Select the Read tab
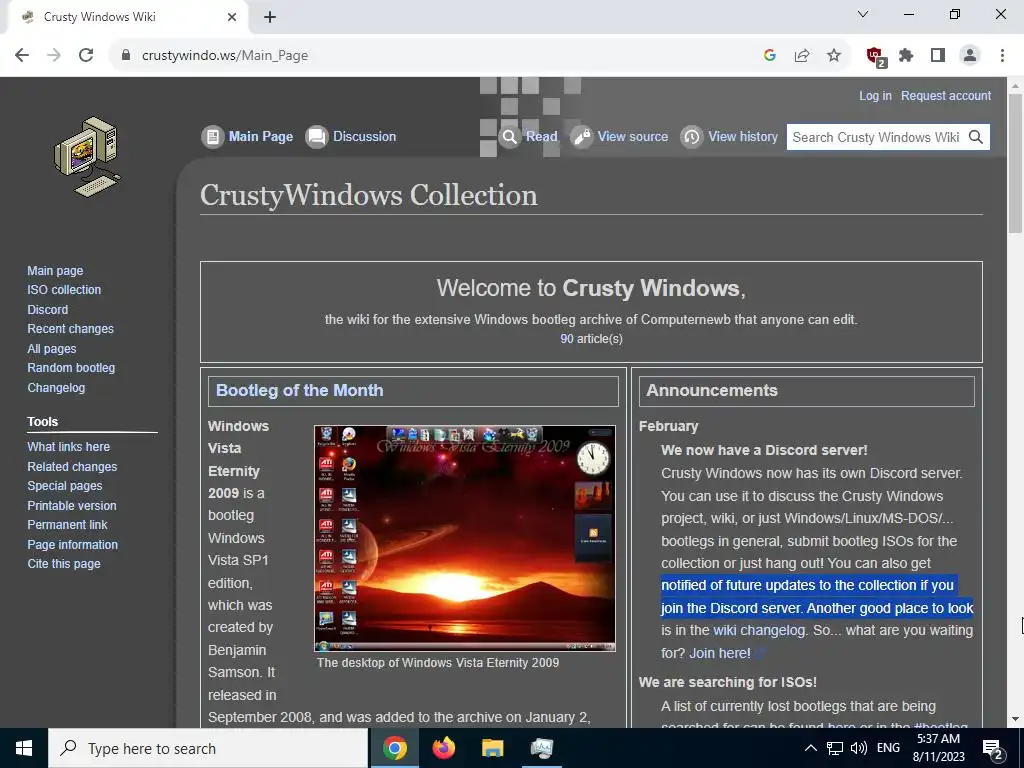1024x768 pixels. tap(528, 136)
